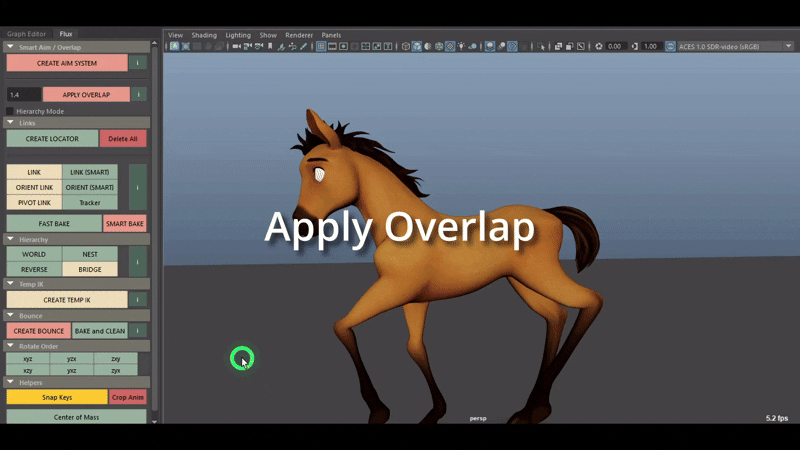This screenshot has height=450, width=800.
Task: Toggle the Resolution Gate icon
Action: (343, 46)
